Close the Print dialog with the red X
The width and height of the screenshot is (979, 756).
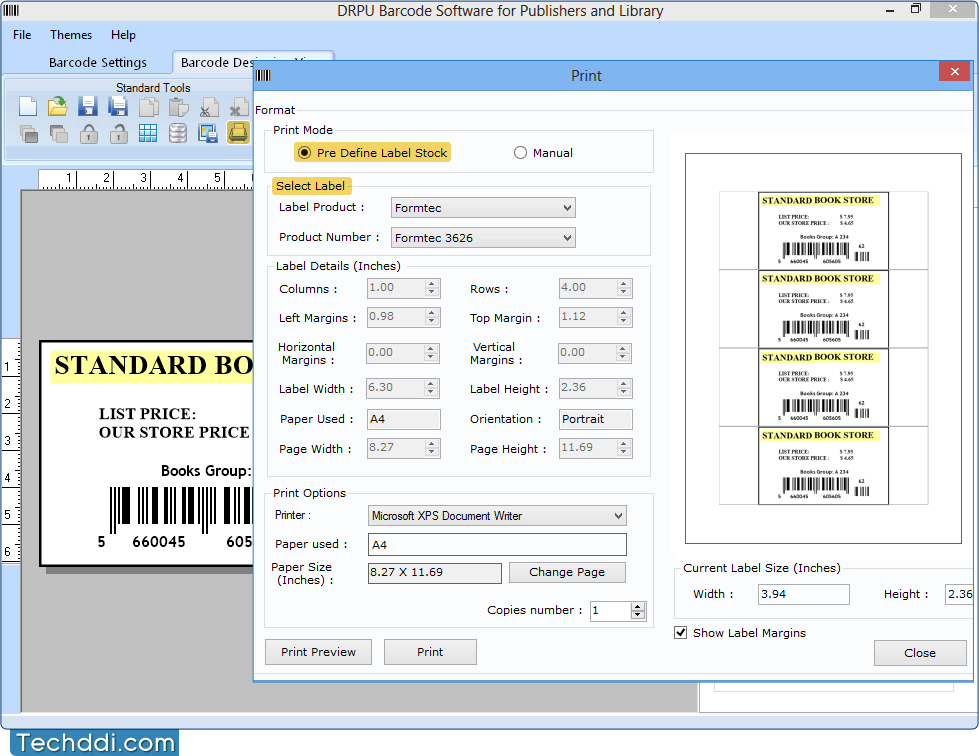[955, 71]
